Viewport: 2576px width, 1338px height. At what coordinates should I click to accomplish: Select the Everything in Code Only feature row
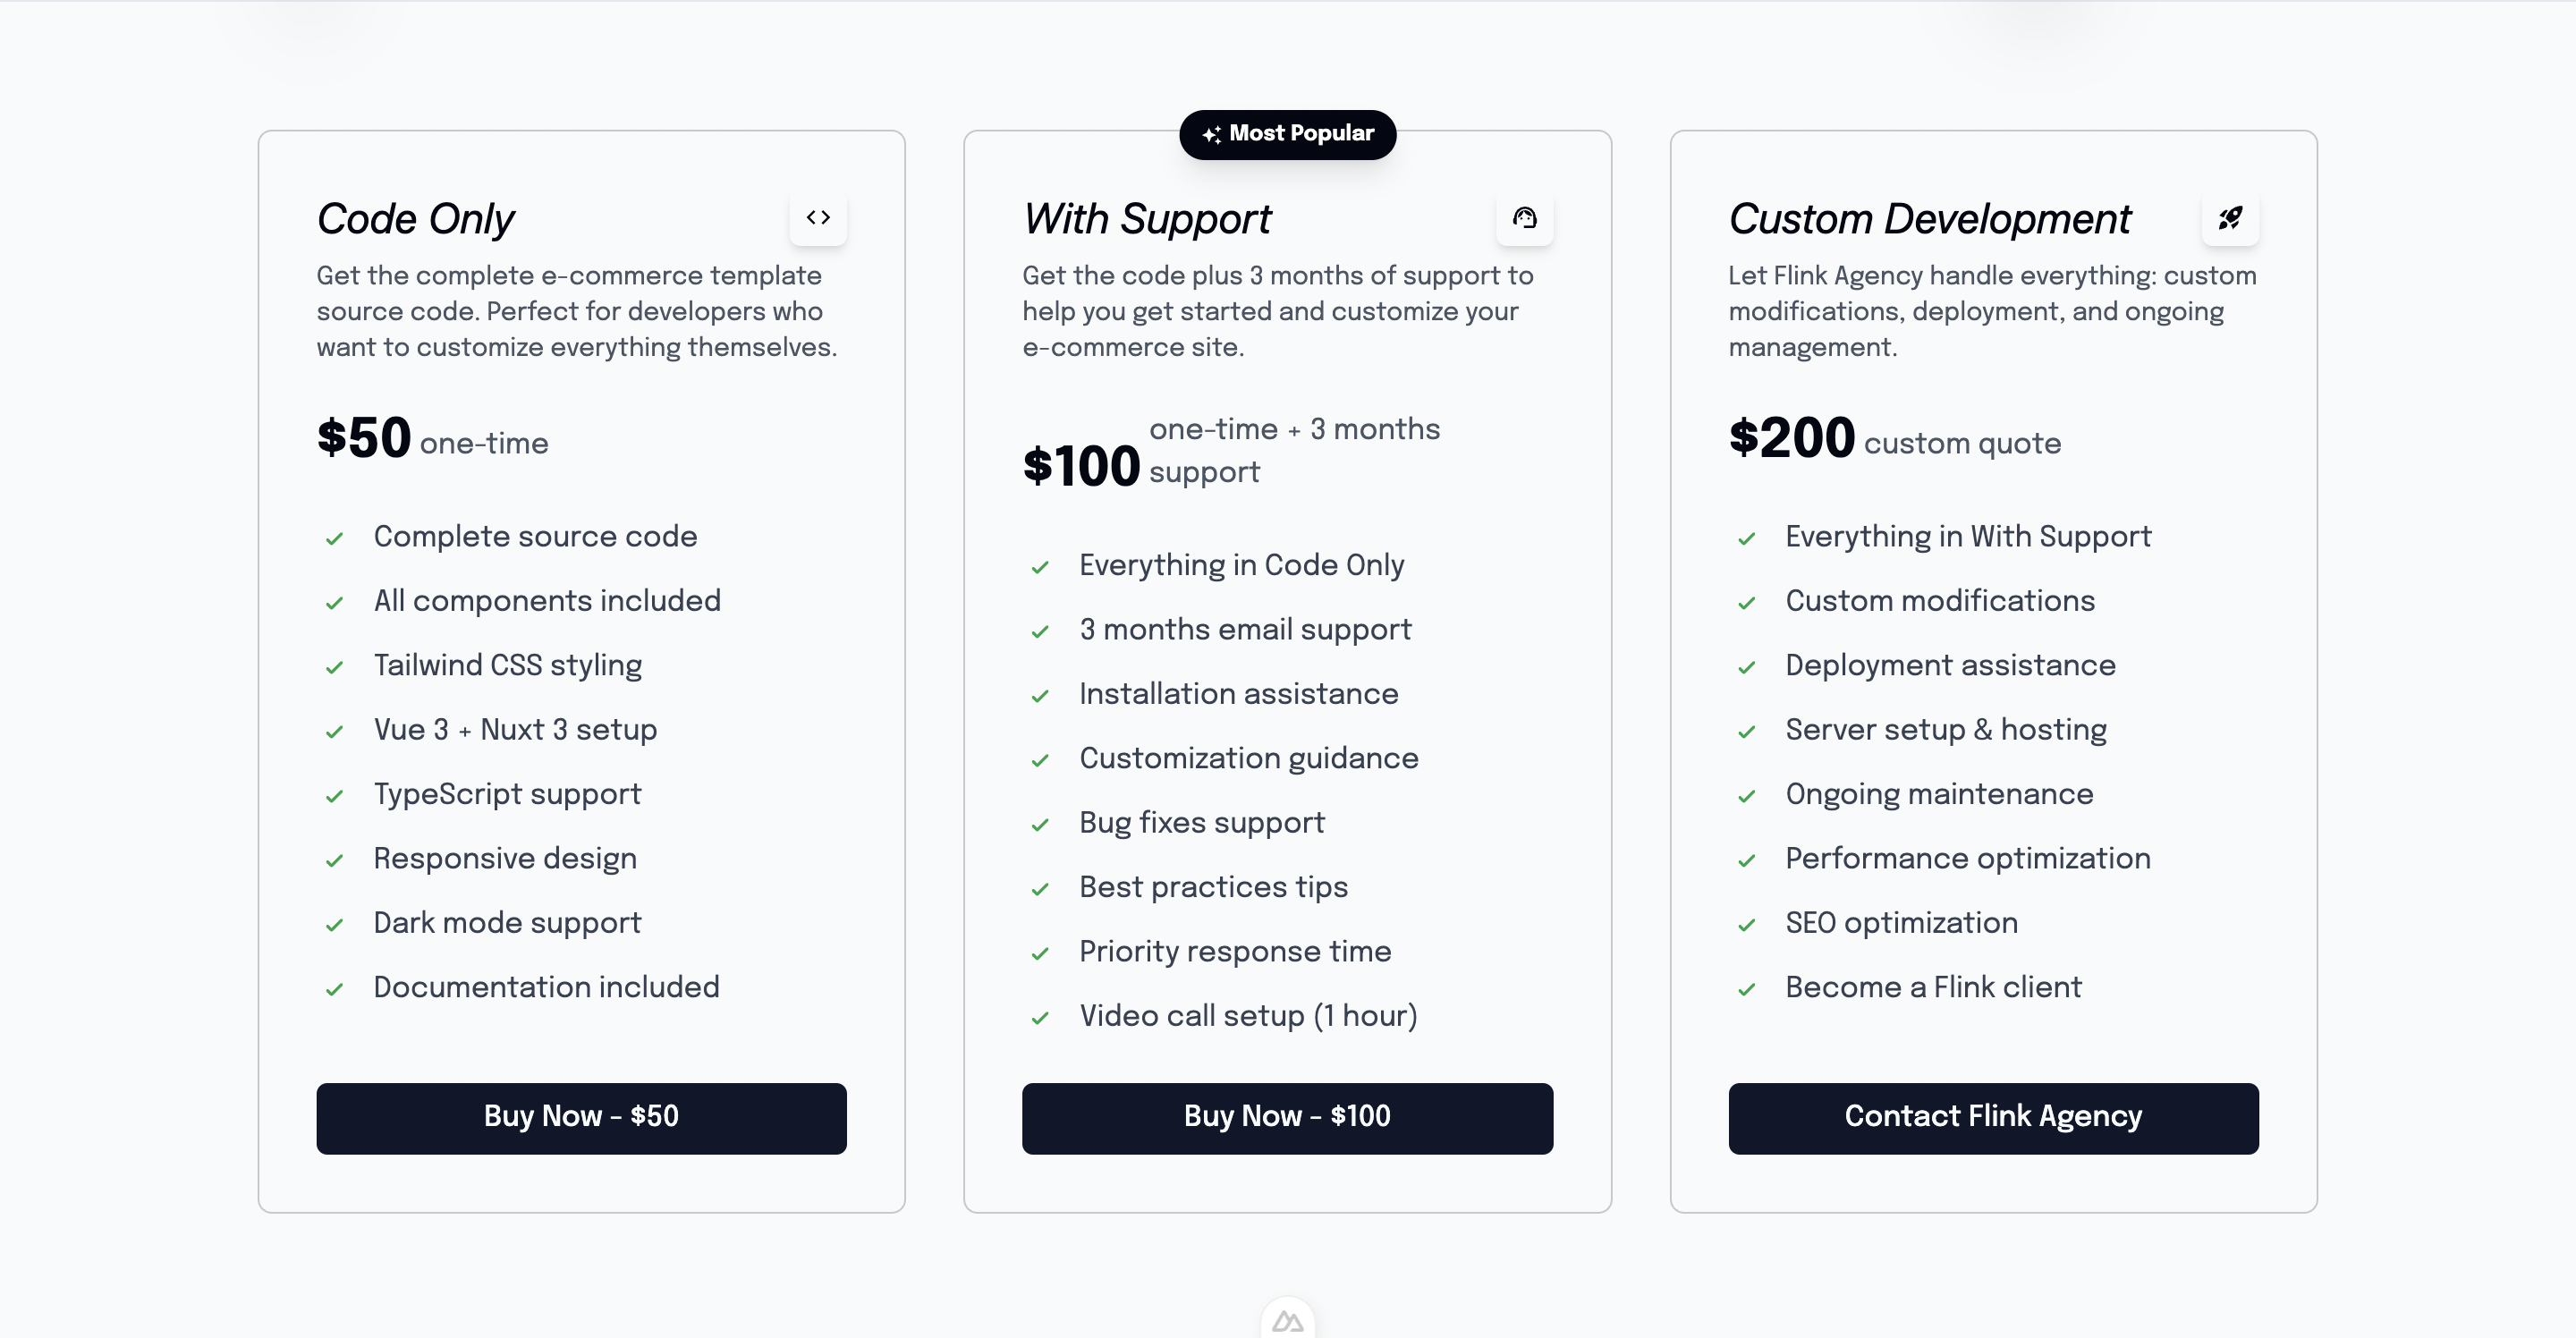coord(1241,565)
